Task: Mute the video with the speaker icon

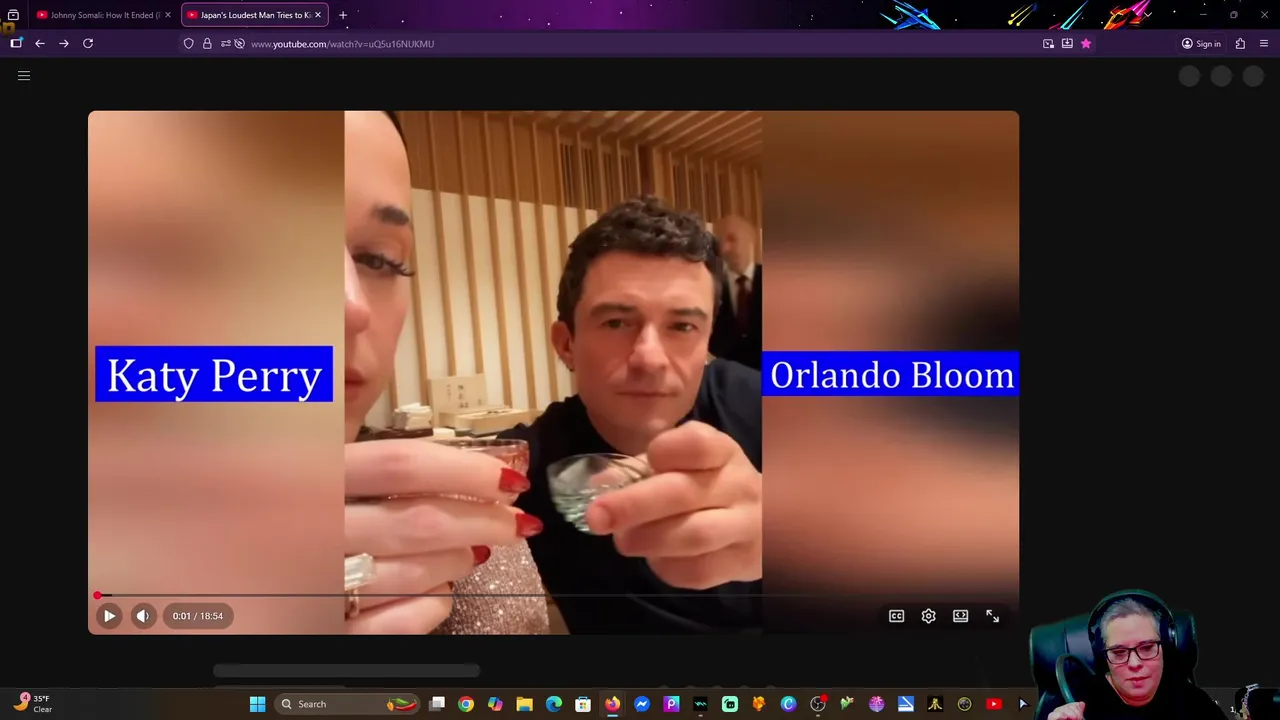Action: 143,616
